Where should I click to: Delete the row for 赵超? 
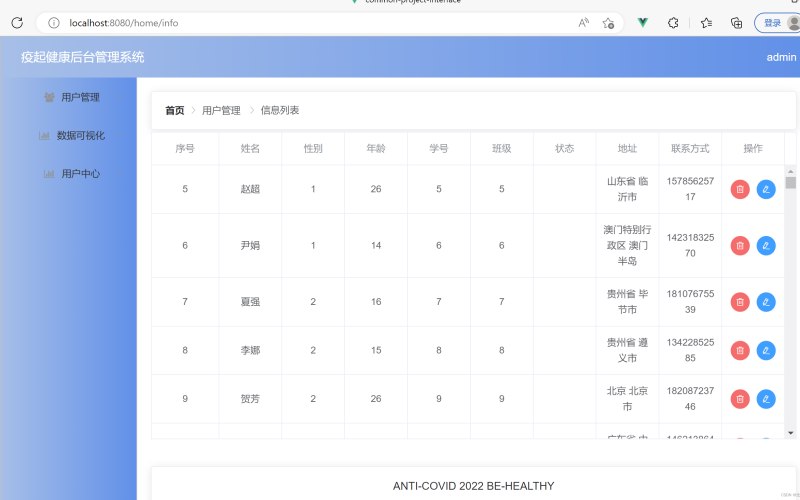click(x=740, y=189)
